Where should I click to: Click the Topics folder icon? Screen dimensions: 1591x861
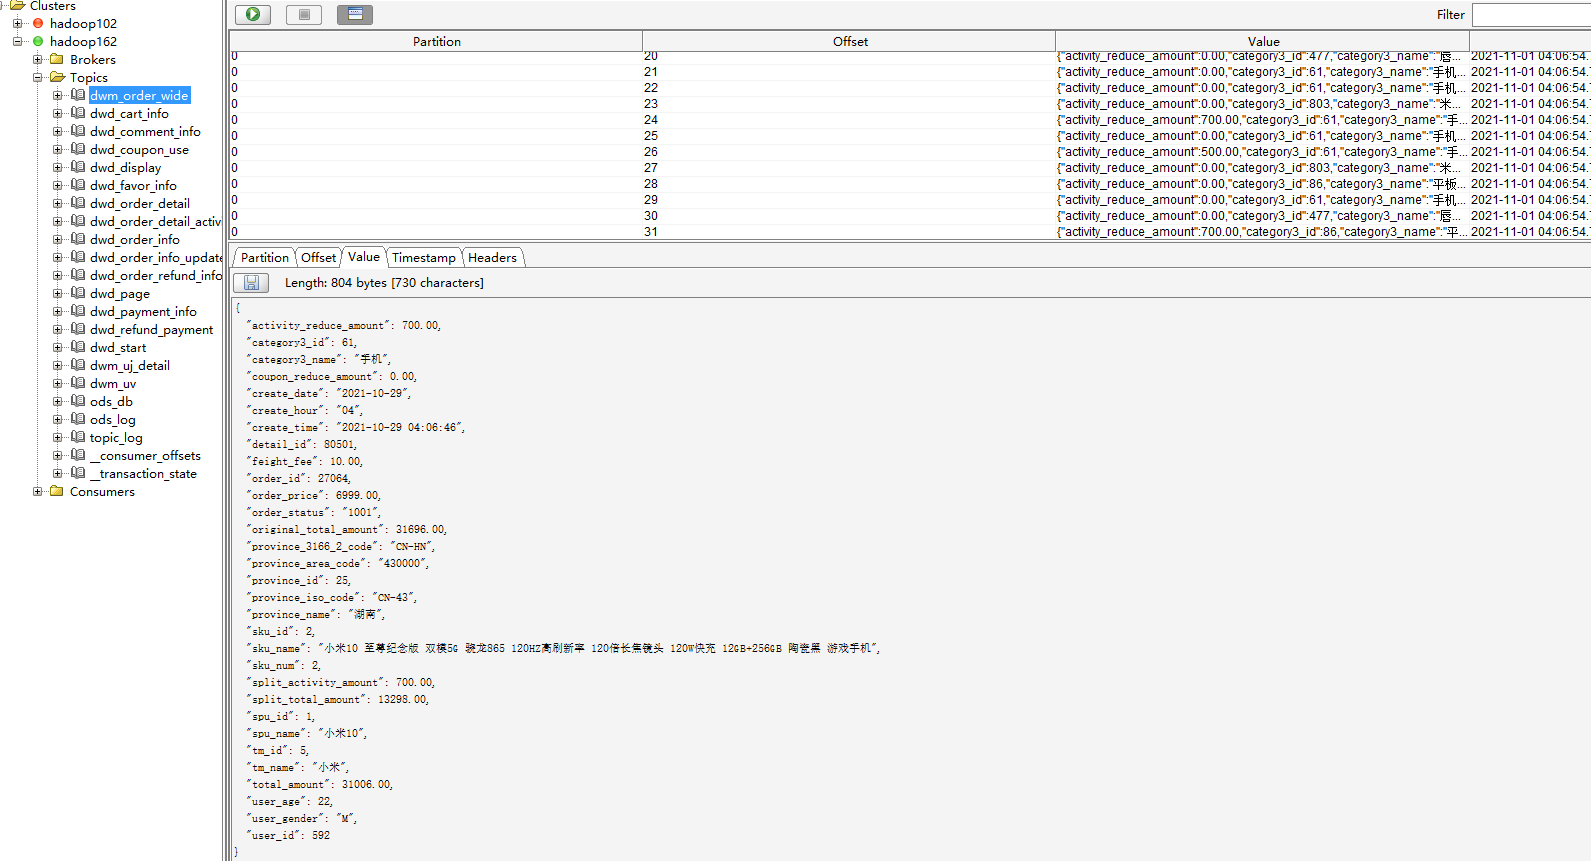tap(57, 77)
